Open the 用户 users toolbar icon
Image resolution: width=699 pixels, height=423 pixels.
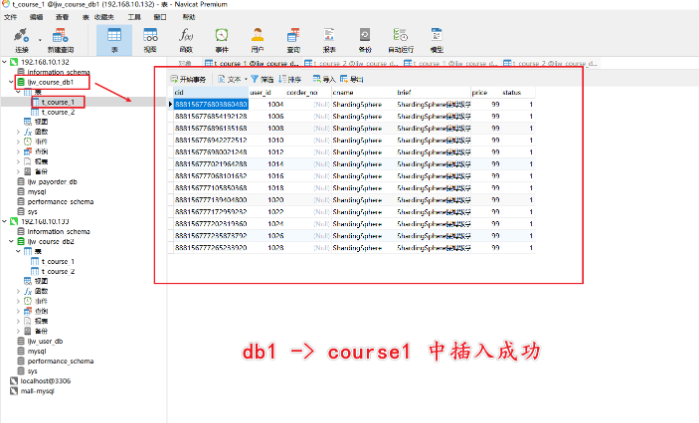point(257,40)
